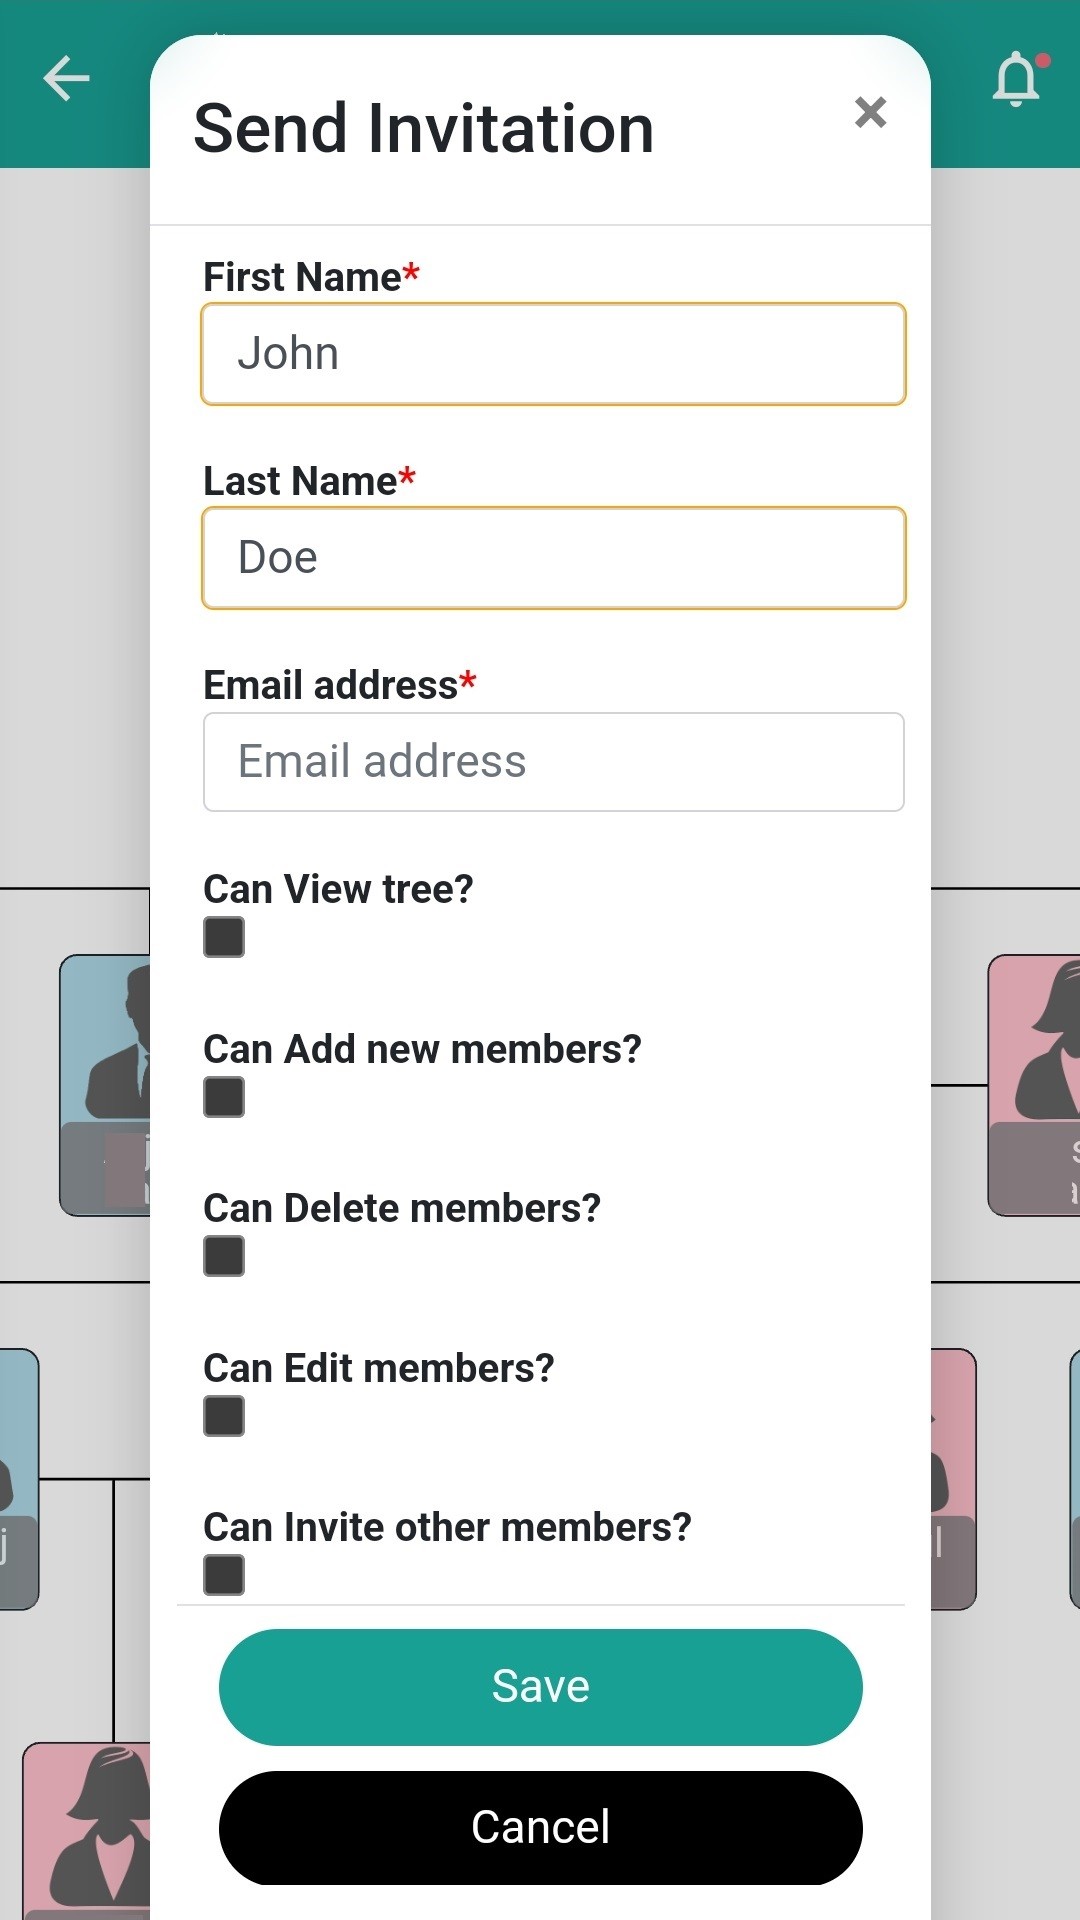Image resolution: width=1080 pixels, height=1920 pixels.
Task: Tick the Can Delete members checkbox
Action: pos(224,1256)
